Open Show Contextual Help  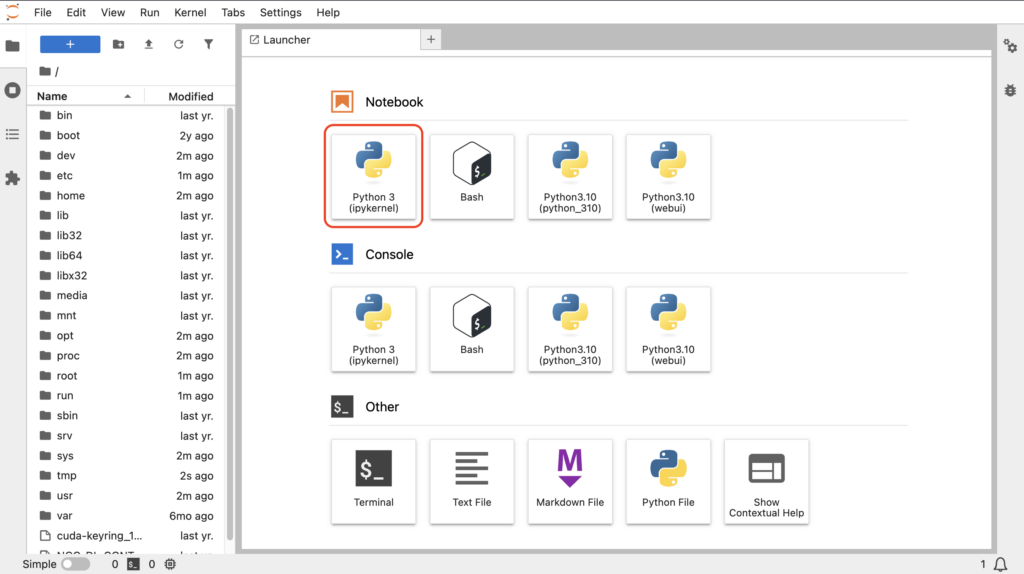(x=766, y=481)
